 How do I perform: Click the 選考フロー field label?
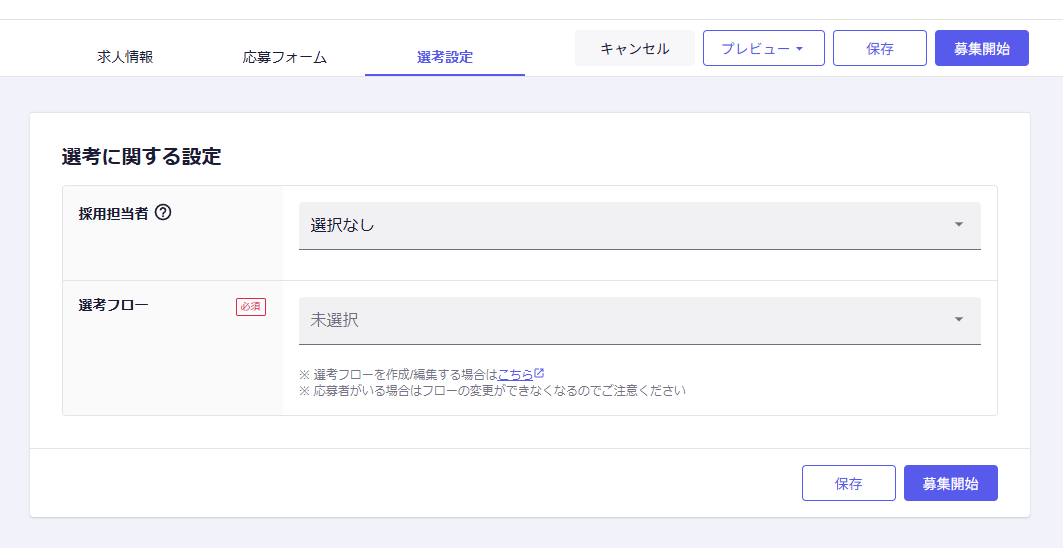pos(114,305)
